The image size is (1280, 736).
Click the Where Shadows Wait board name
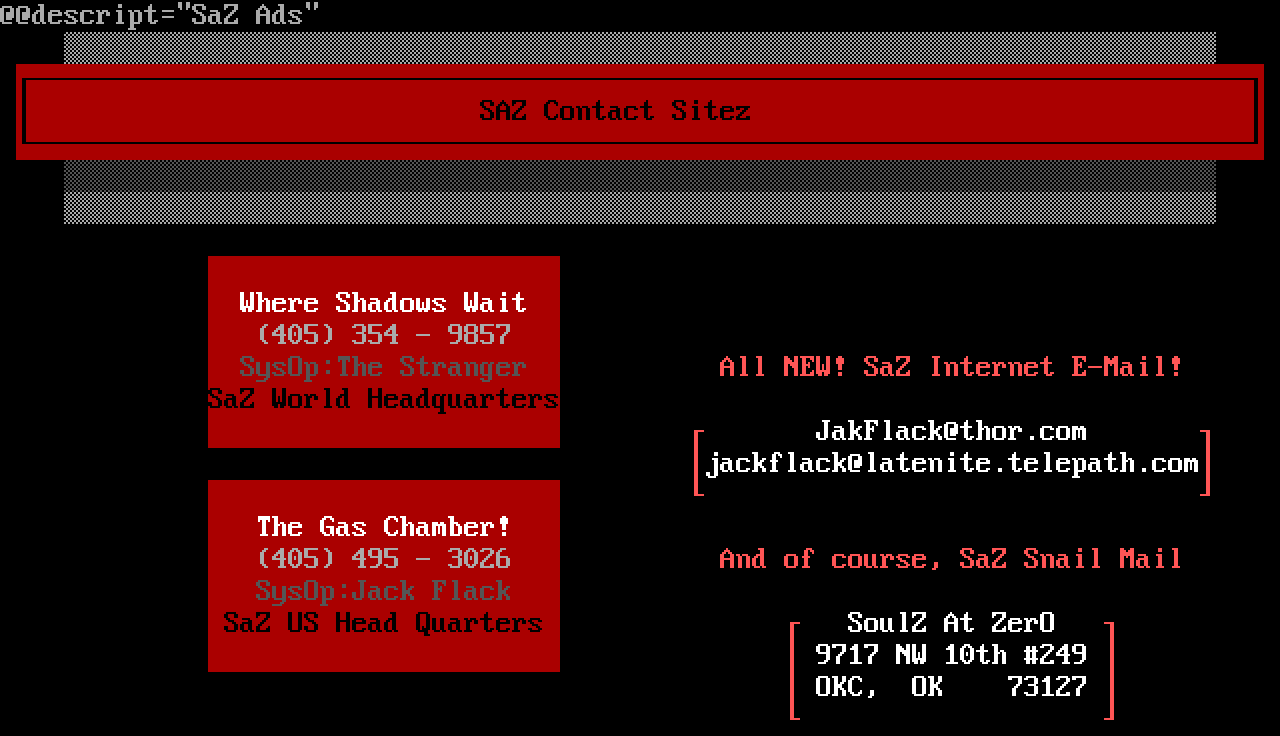coord(382,303)
